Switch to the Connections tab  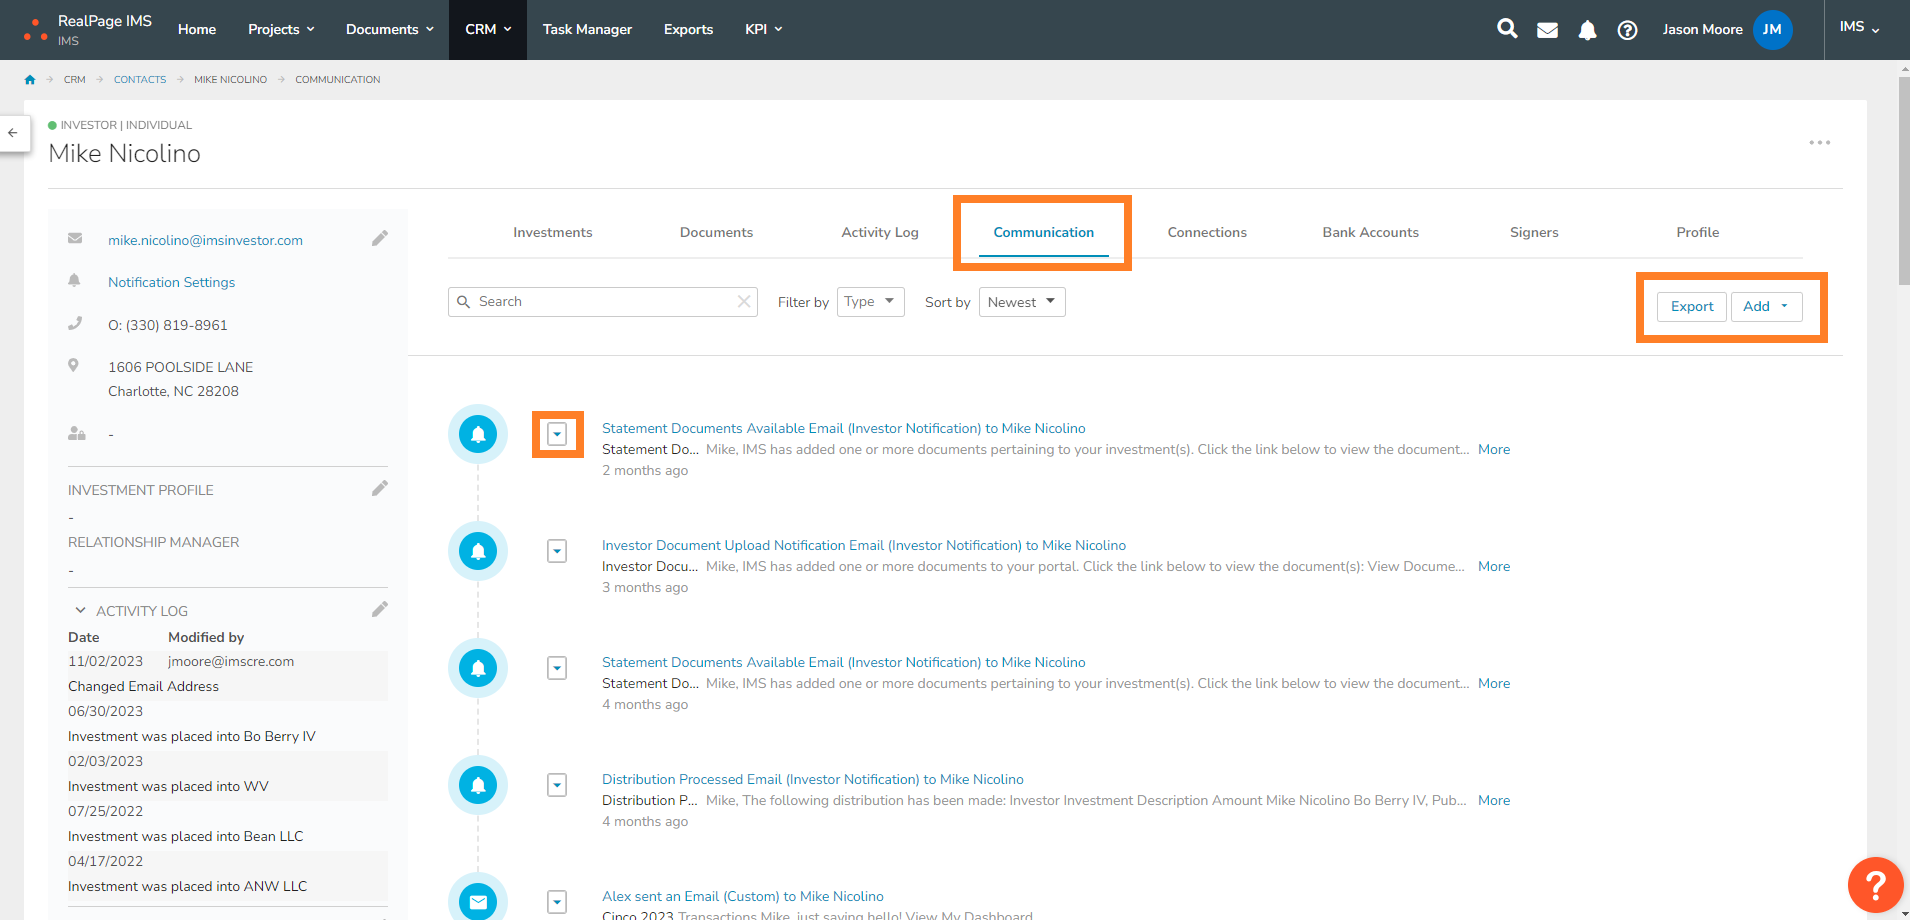[1207, 232]
